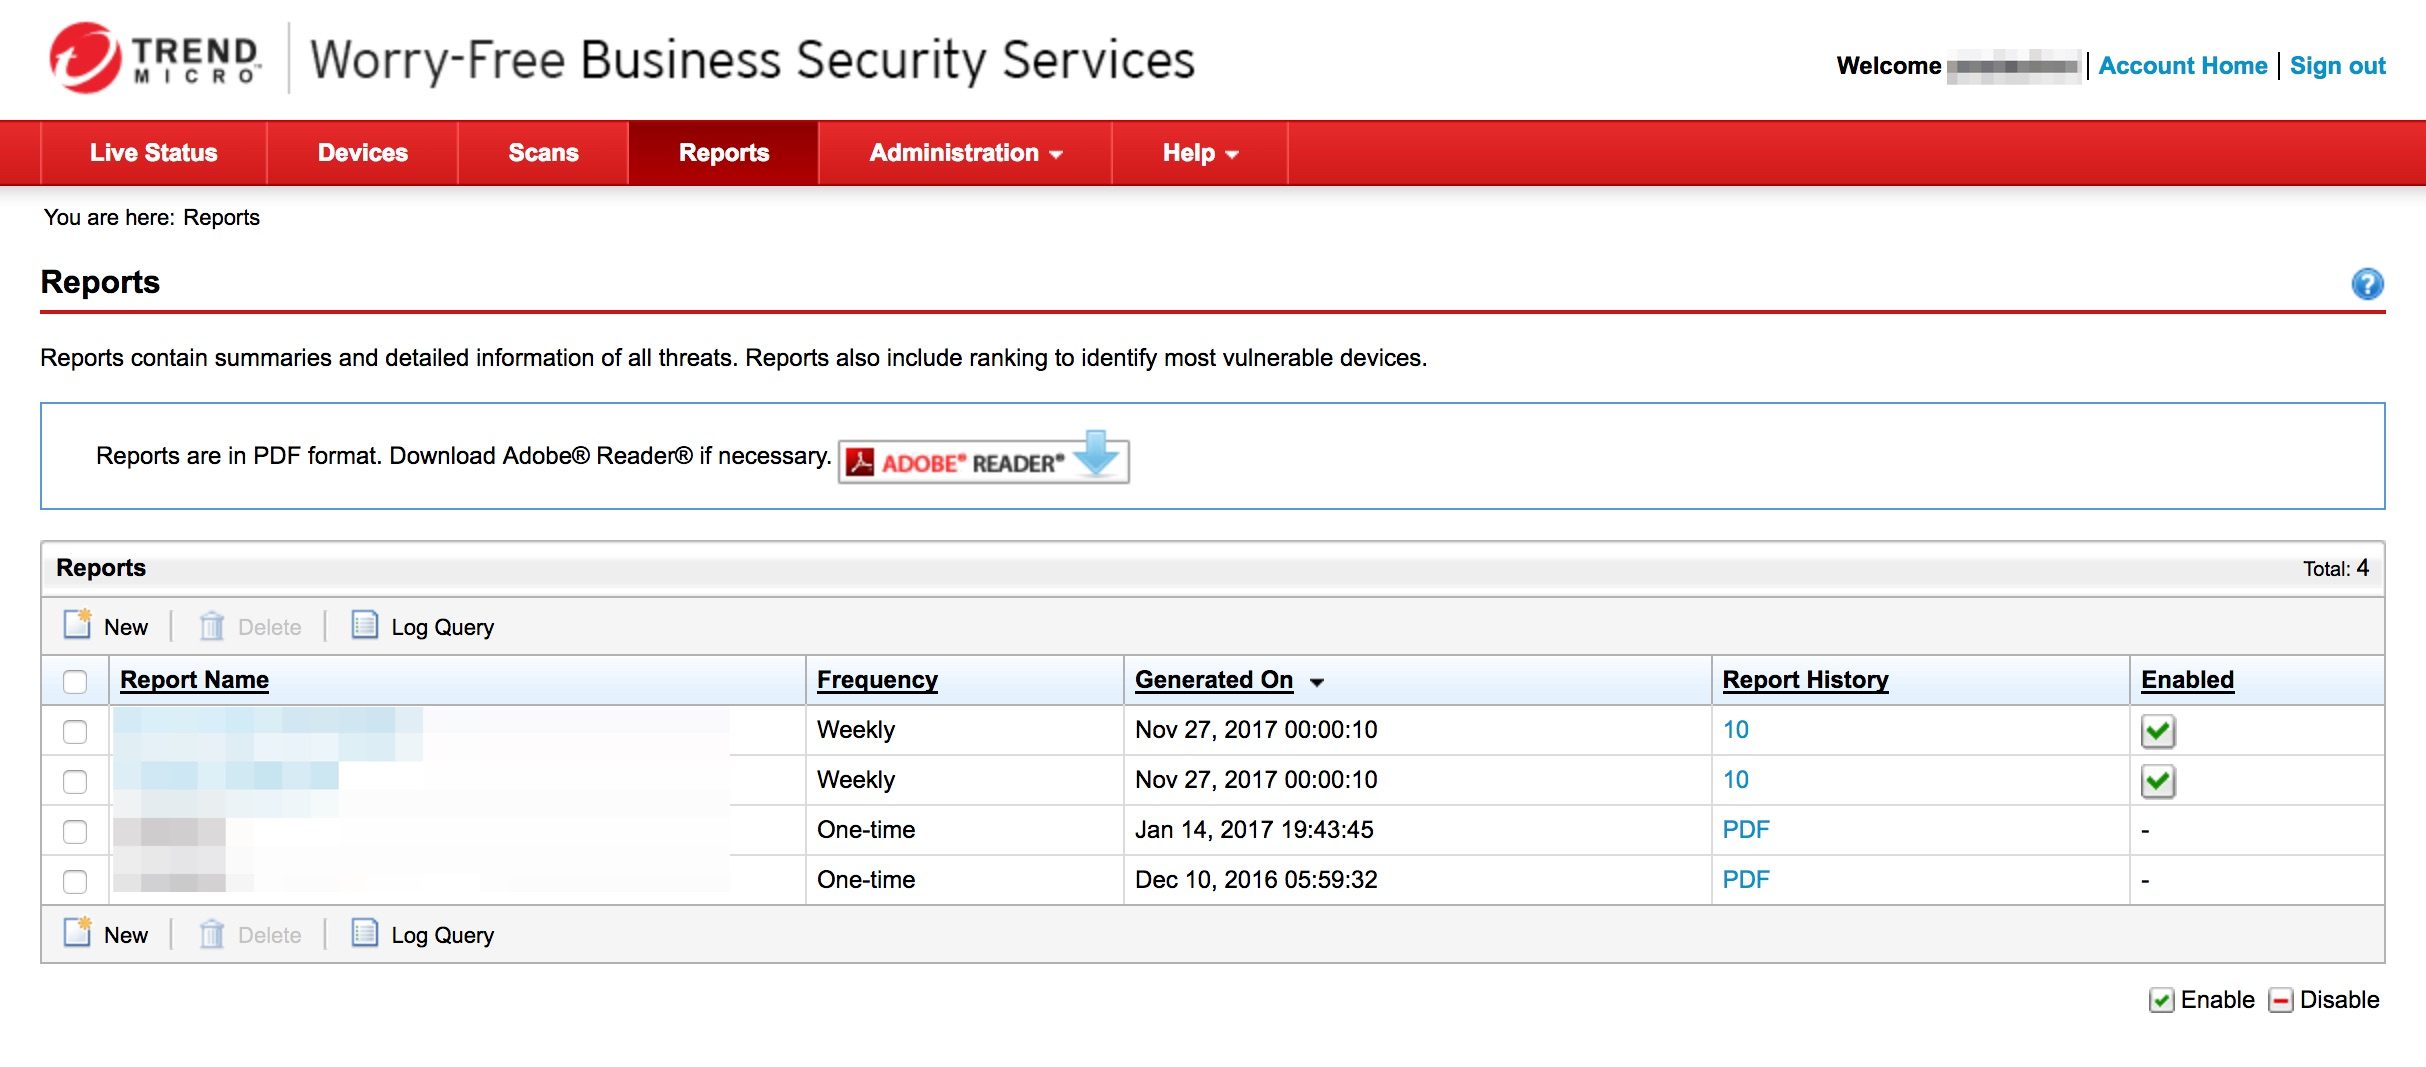The width and height of the screenshot is (2426, 1067).
Task: Switch to the Live Status tab
Action: (x=153, y=153)
